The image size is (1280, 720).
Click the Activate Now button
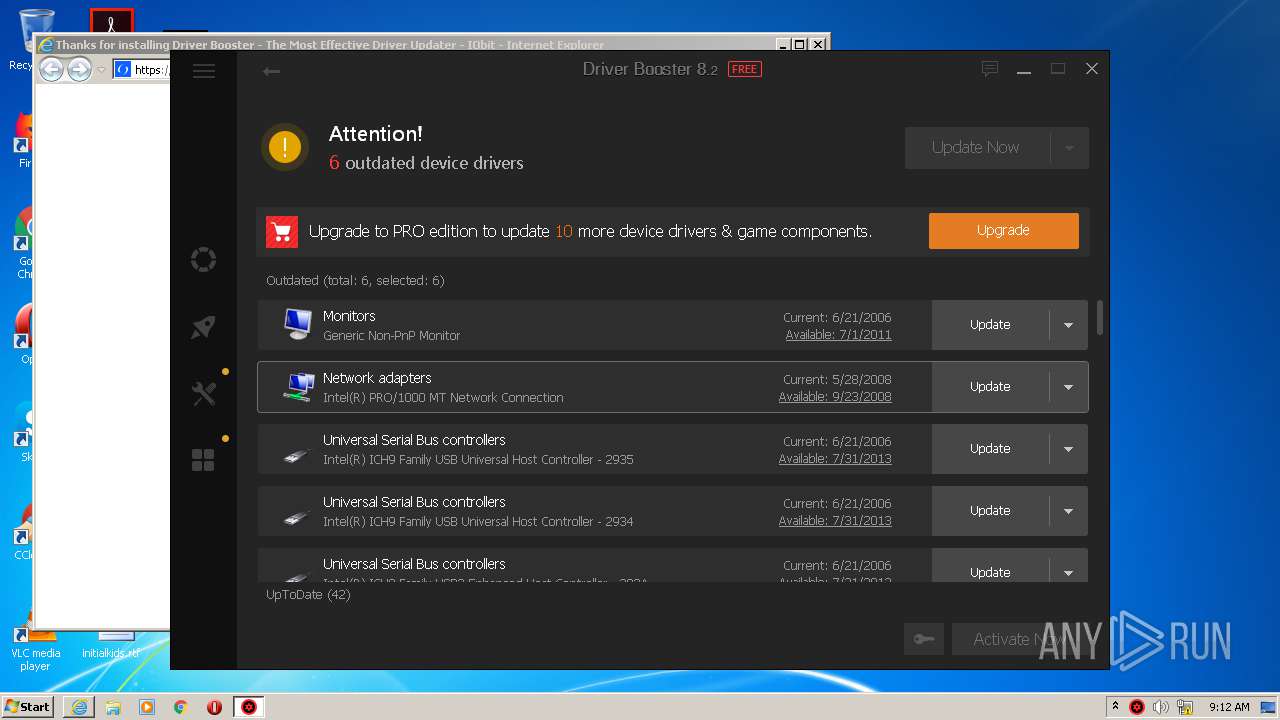click(x=1020, y=640)
